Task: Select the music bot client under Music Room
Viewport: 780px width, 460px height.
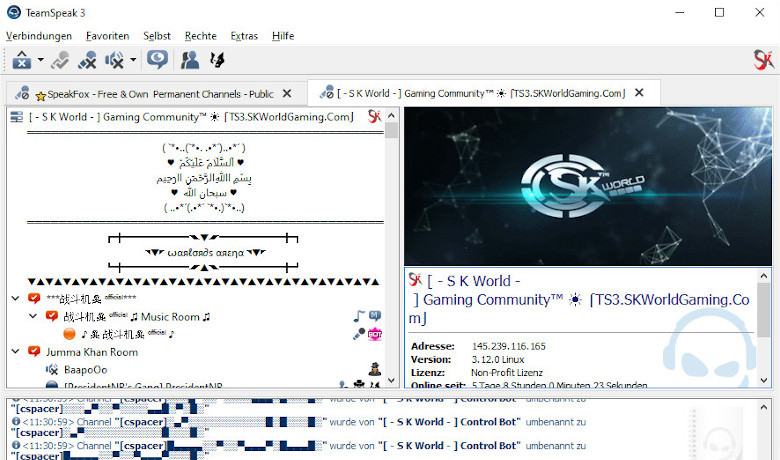Action: click(x=127, y=334)
